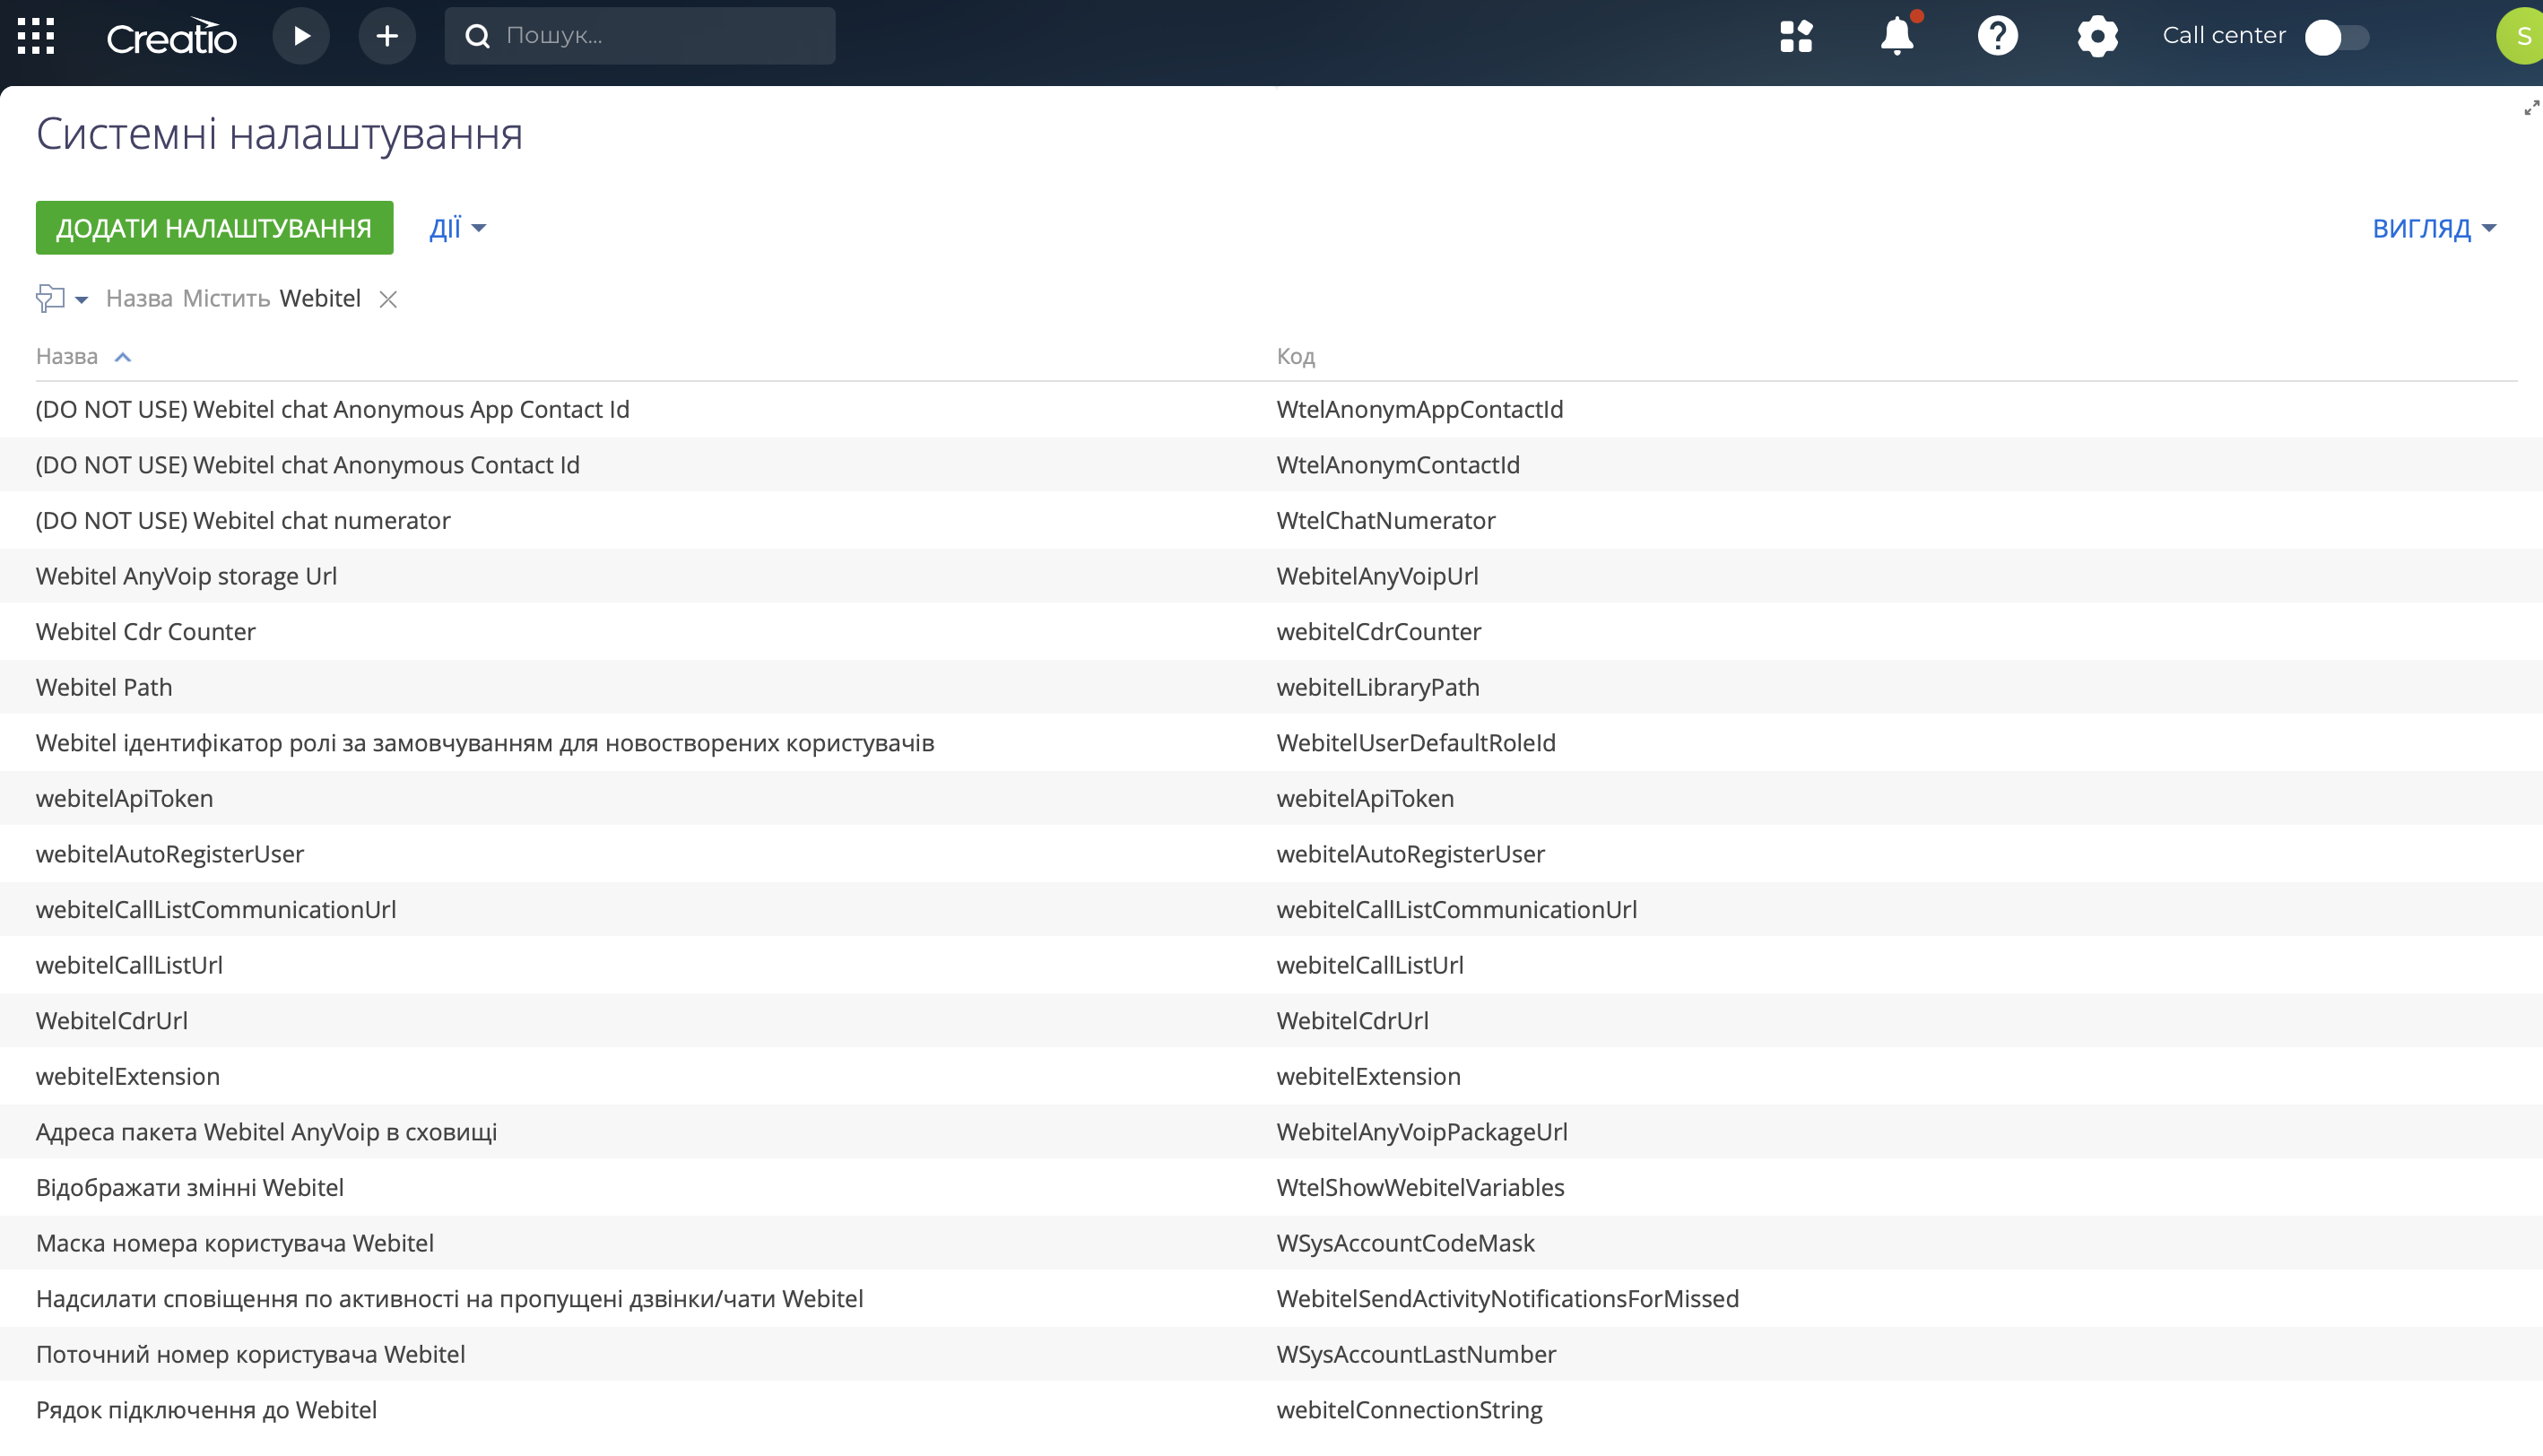The image size is (2543, 1456).
Task: Click code webitelLibraryPath
Action: pos(1377,687)
